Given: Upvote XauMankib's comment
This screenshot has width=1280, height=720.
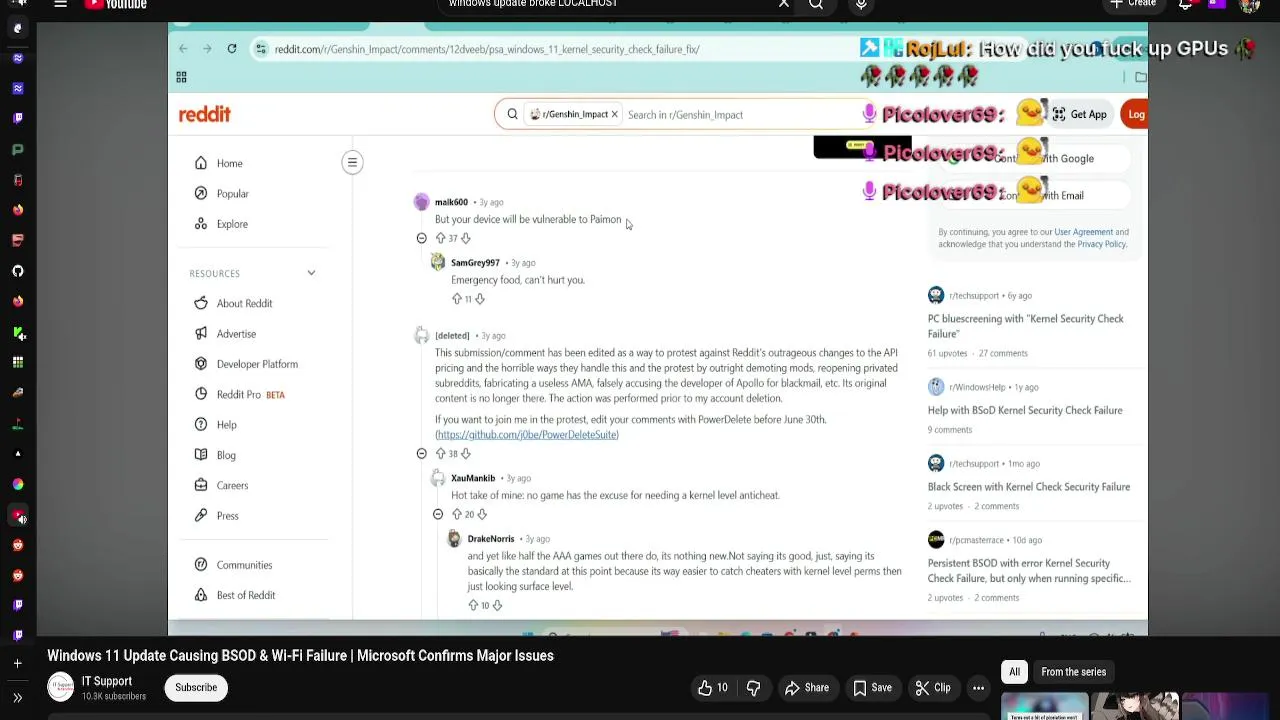Looking at the screenshot, I should click(456, 514).
